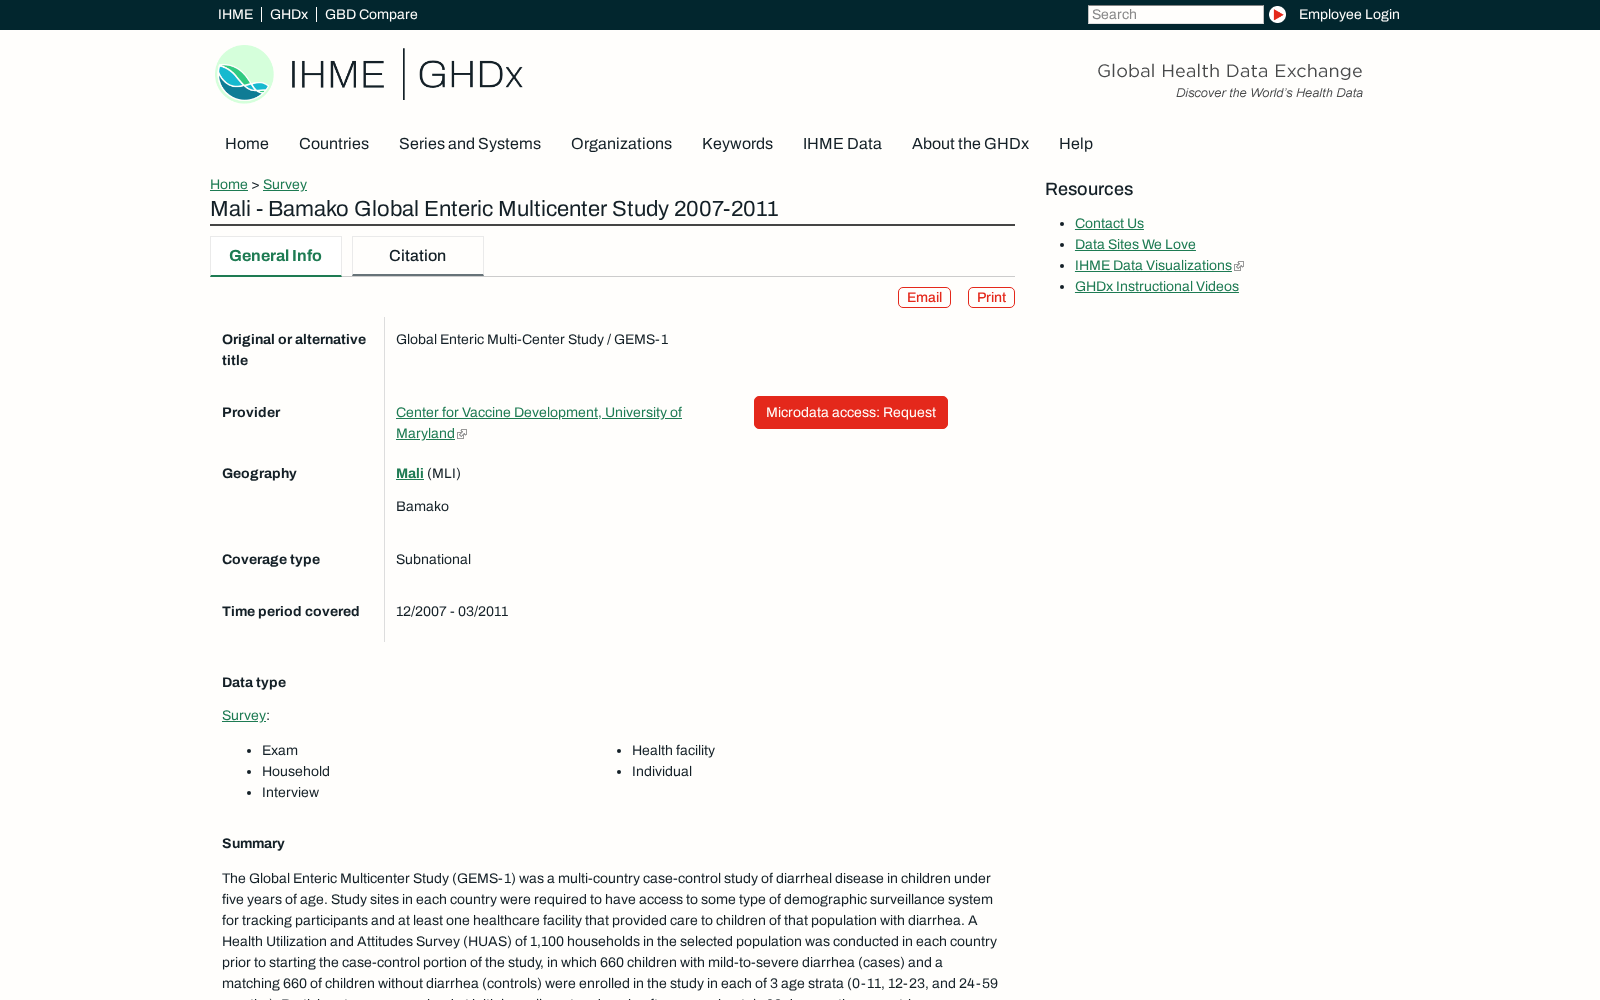Click the Bamako geography text

pos(422,506)
